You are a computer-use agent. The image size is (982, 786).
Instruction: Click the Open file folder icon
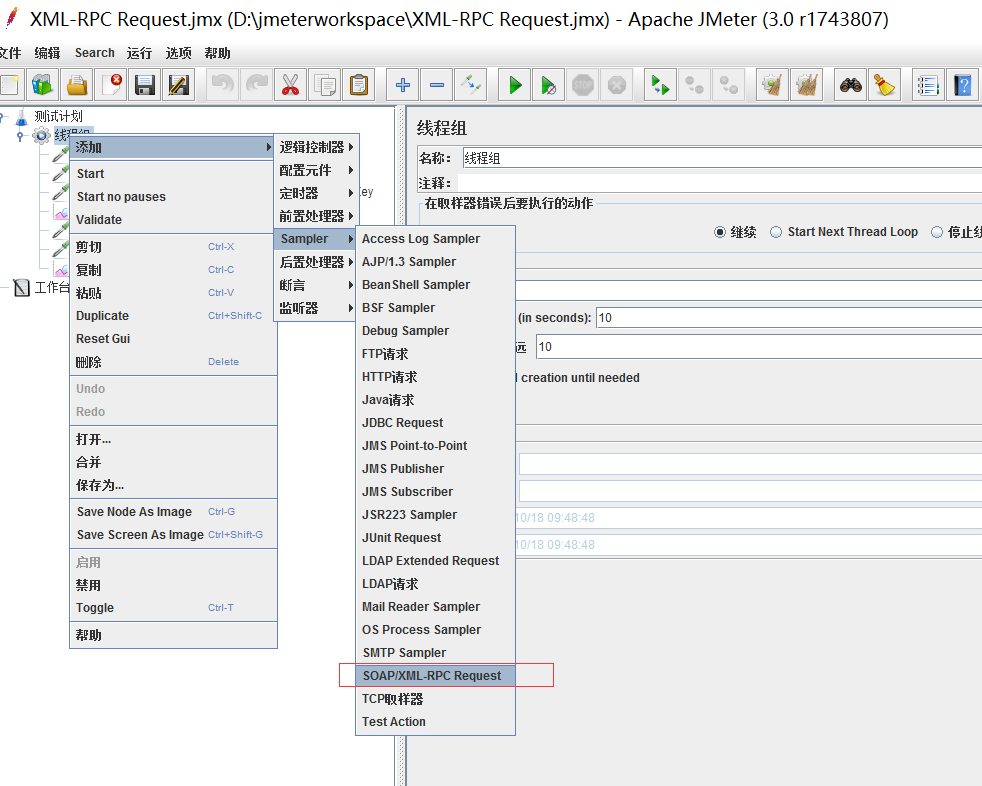[77, 85]
